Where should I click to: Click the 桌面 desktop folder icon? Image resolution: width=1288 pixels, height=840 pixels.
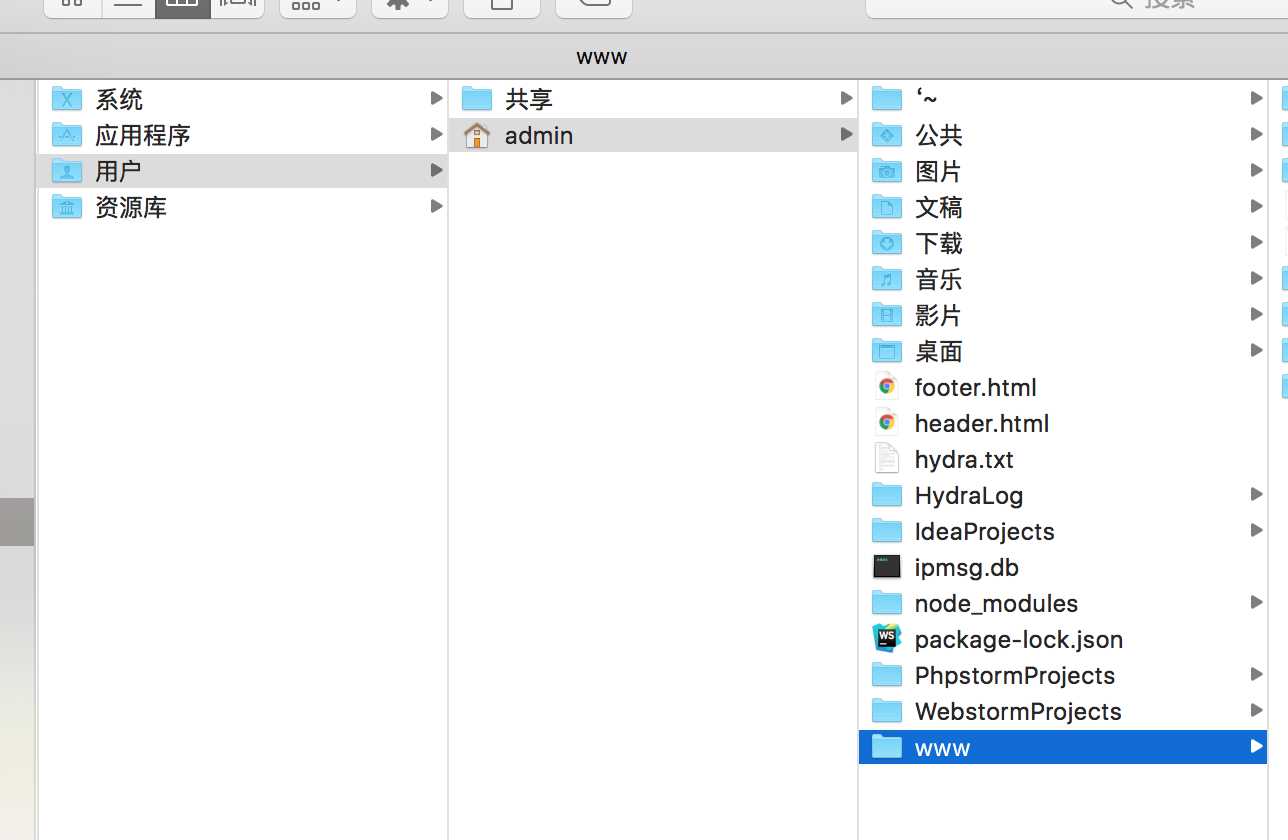pyautogui.click(x=887, y=350)
